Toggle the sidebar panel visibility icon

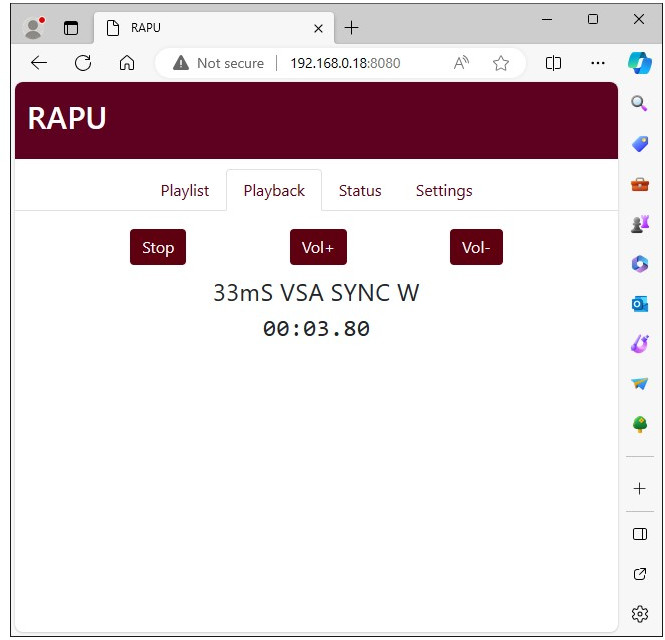[640, 534]
